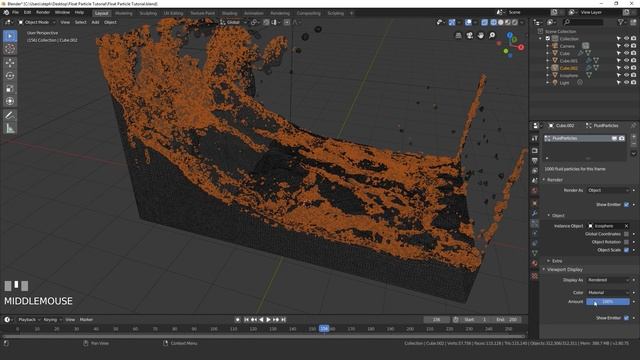Collapse the Object subpanel
The width and height of the screenshot is (640, 360).
tap(558, 216)
